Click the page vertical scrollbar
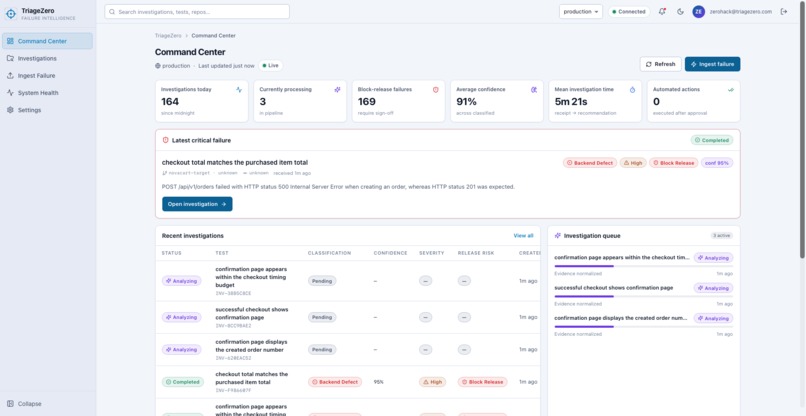 [802, 129]
